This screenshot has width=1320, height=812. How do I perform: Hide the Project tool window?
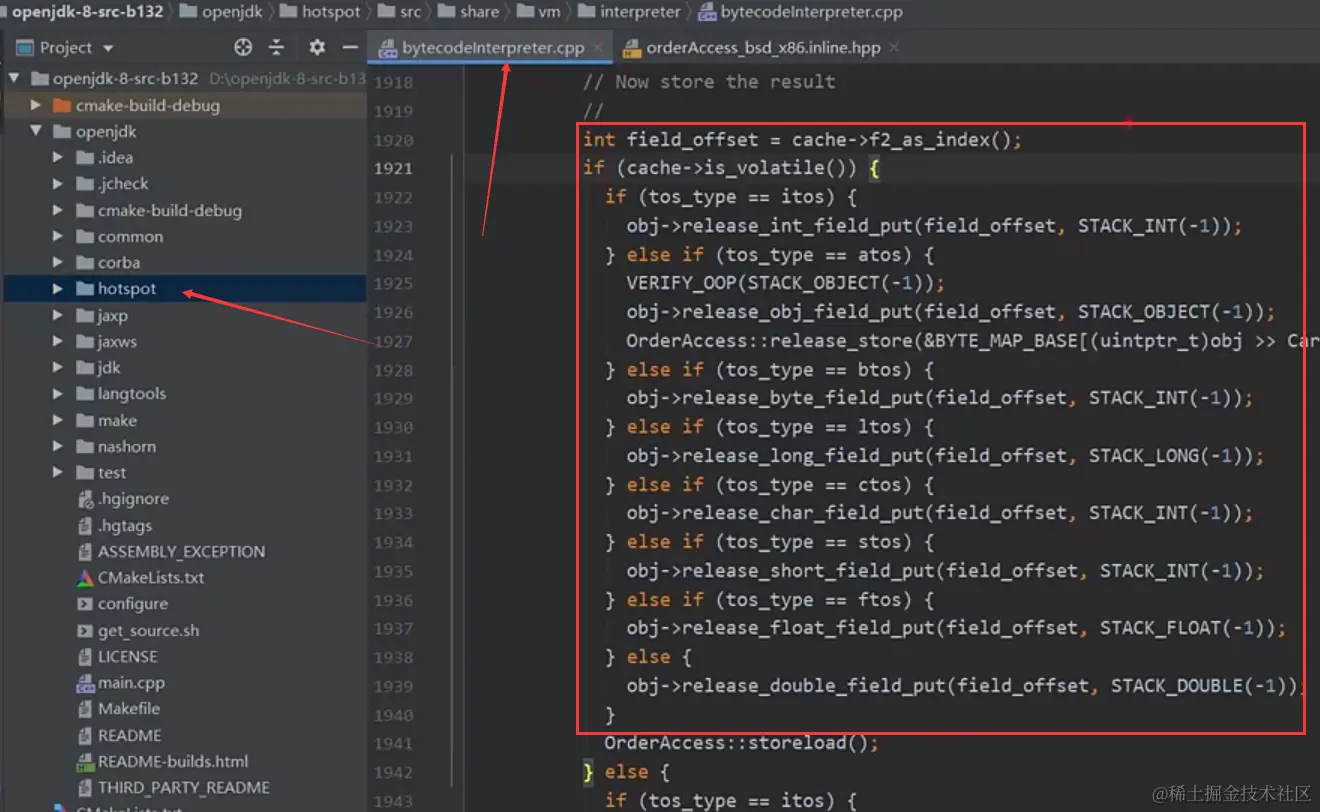[350, 47]
